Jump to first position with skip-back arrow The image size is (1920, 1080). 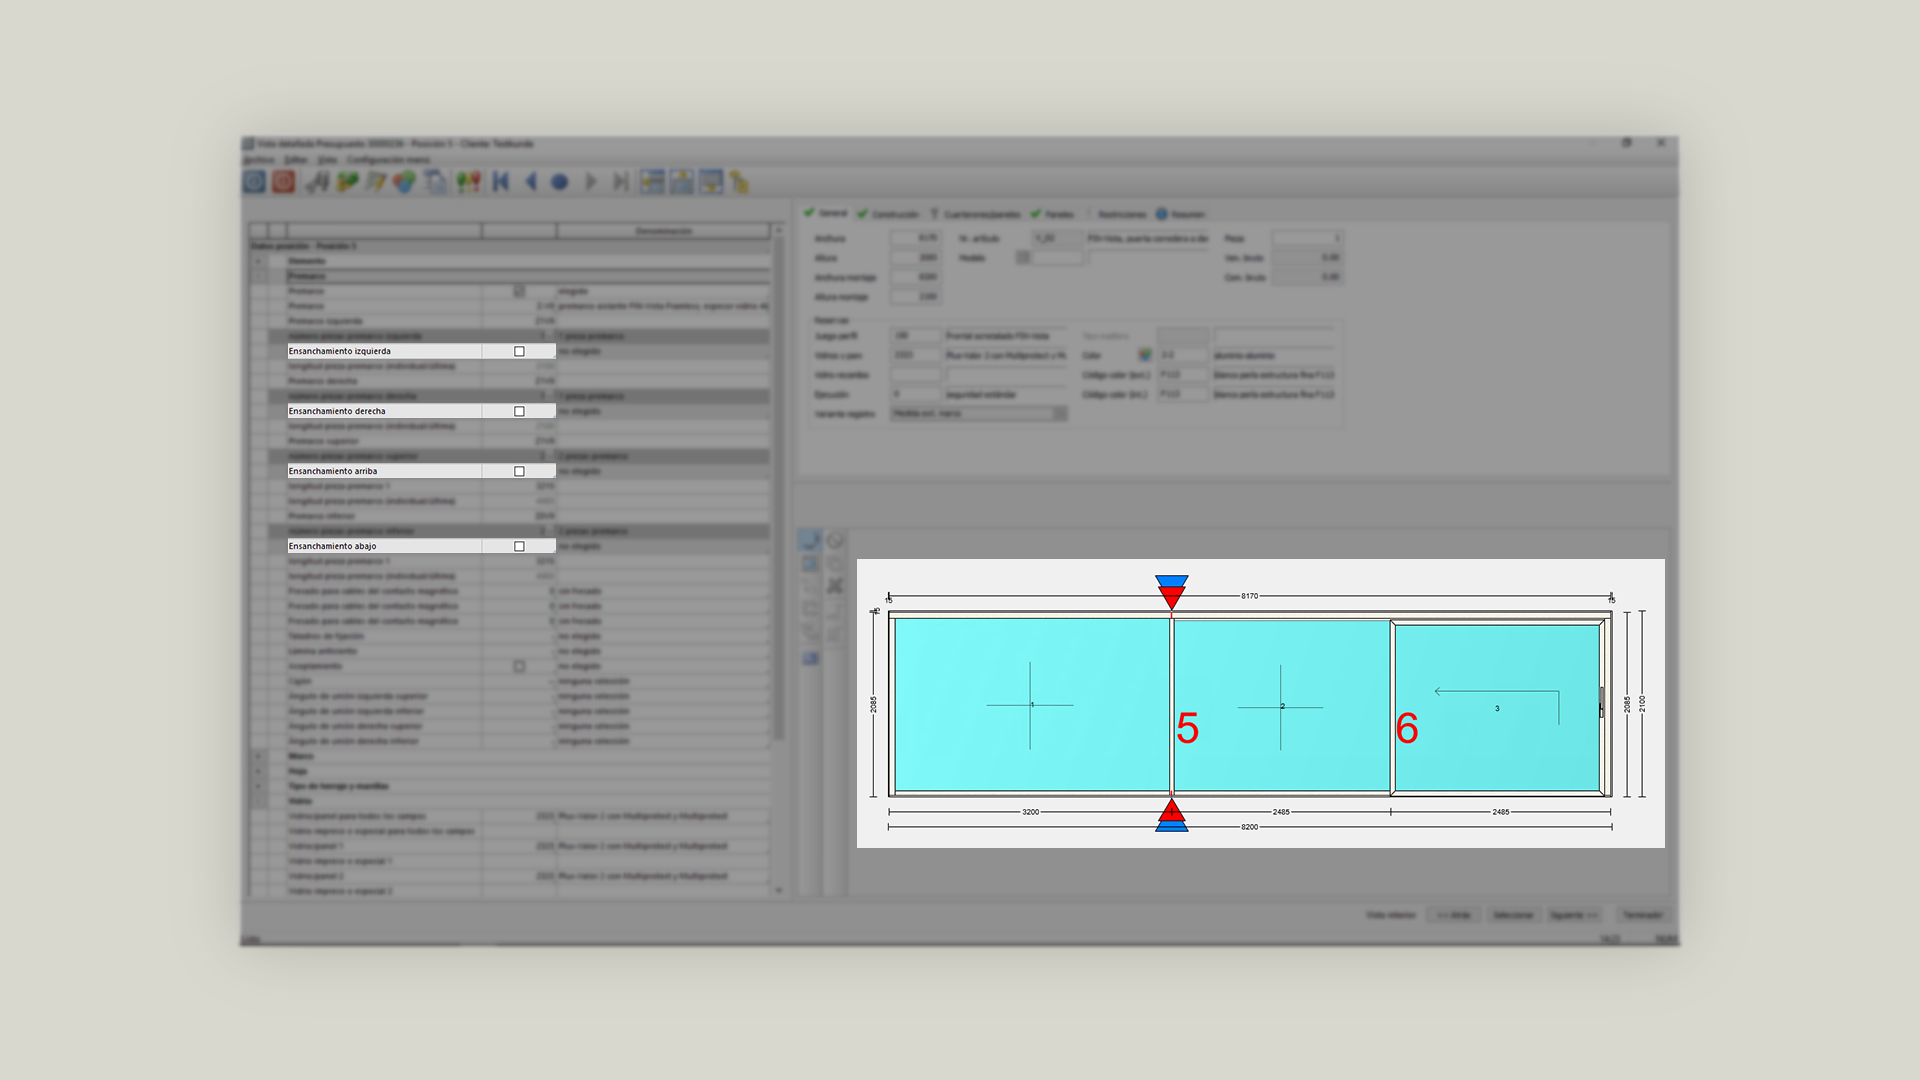502,182
